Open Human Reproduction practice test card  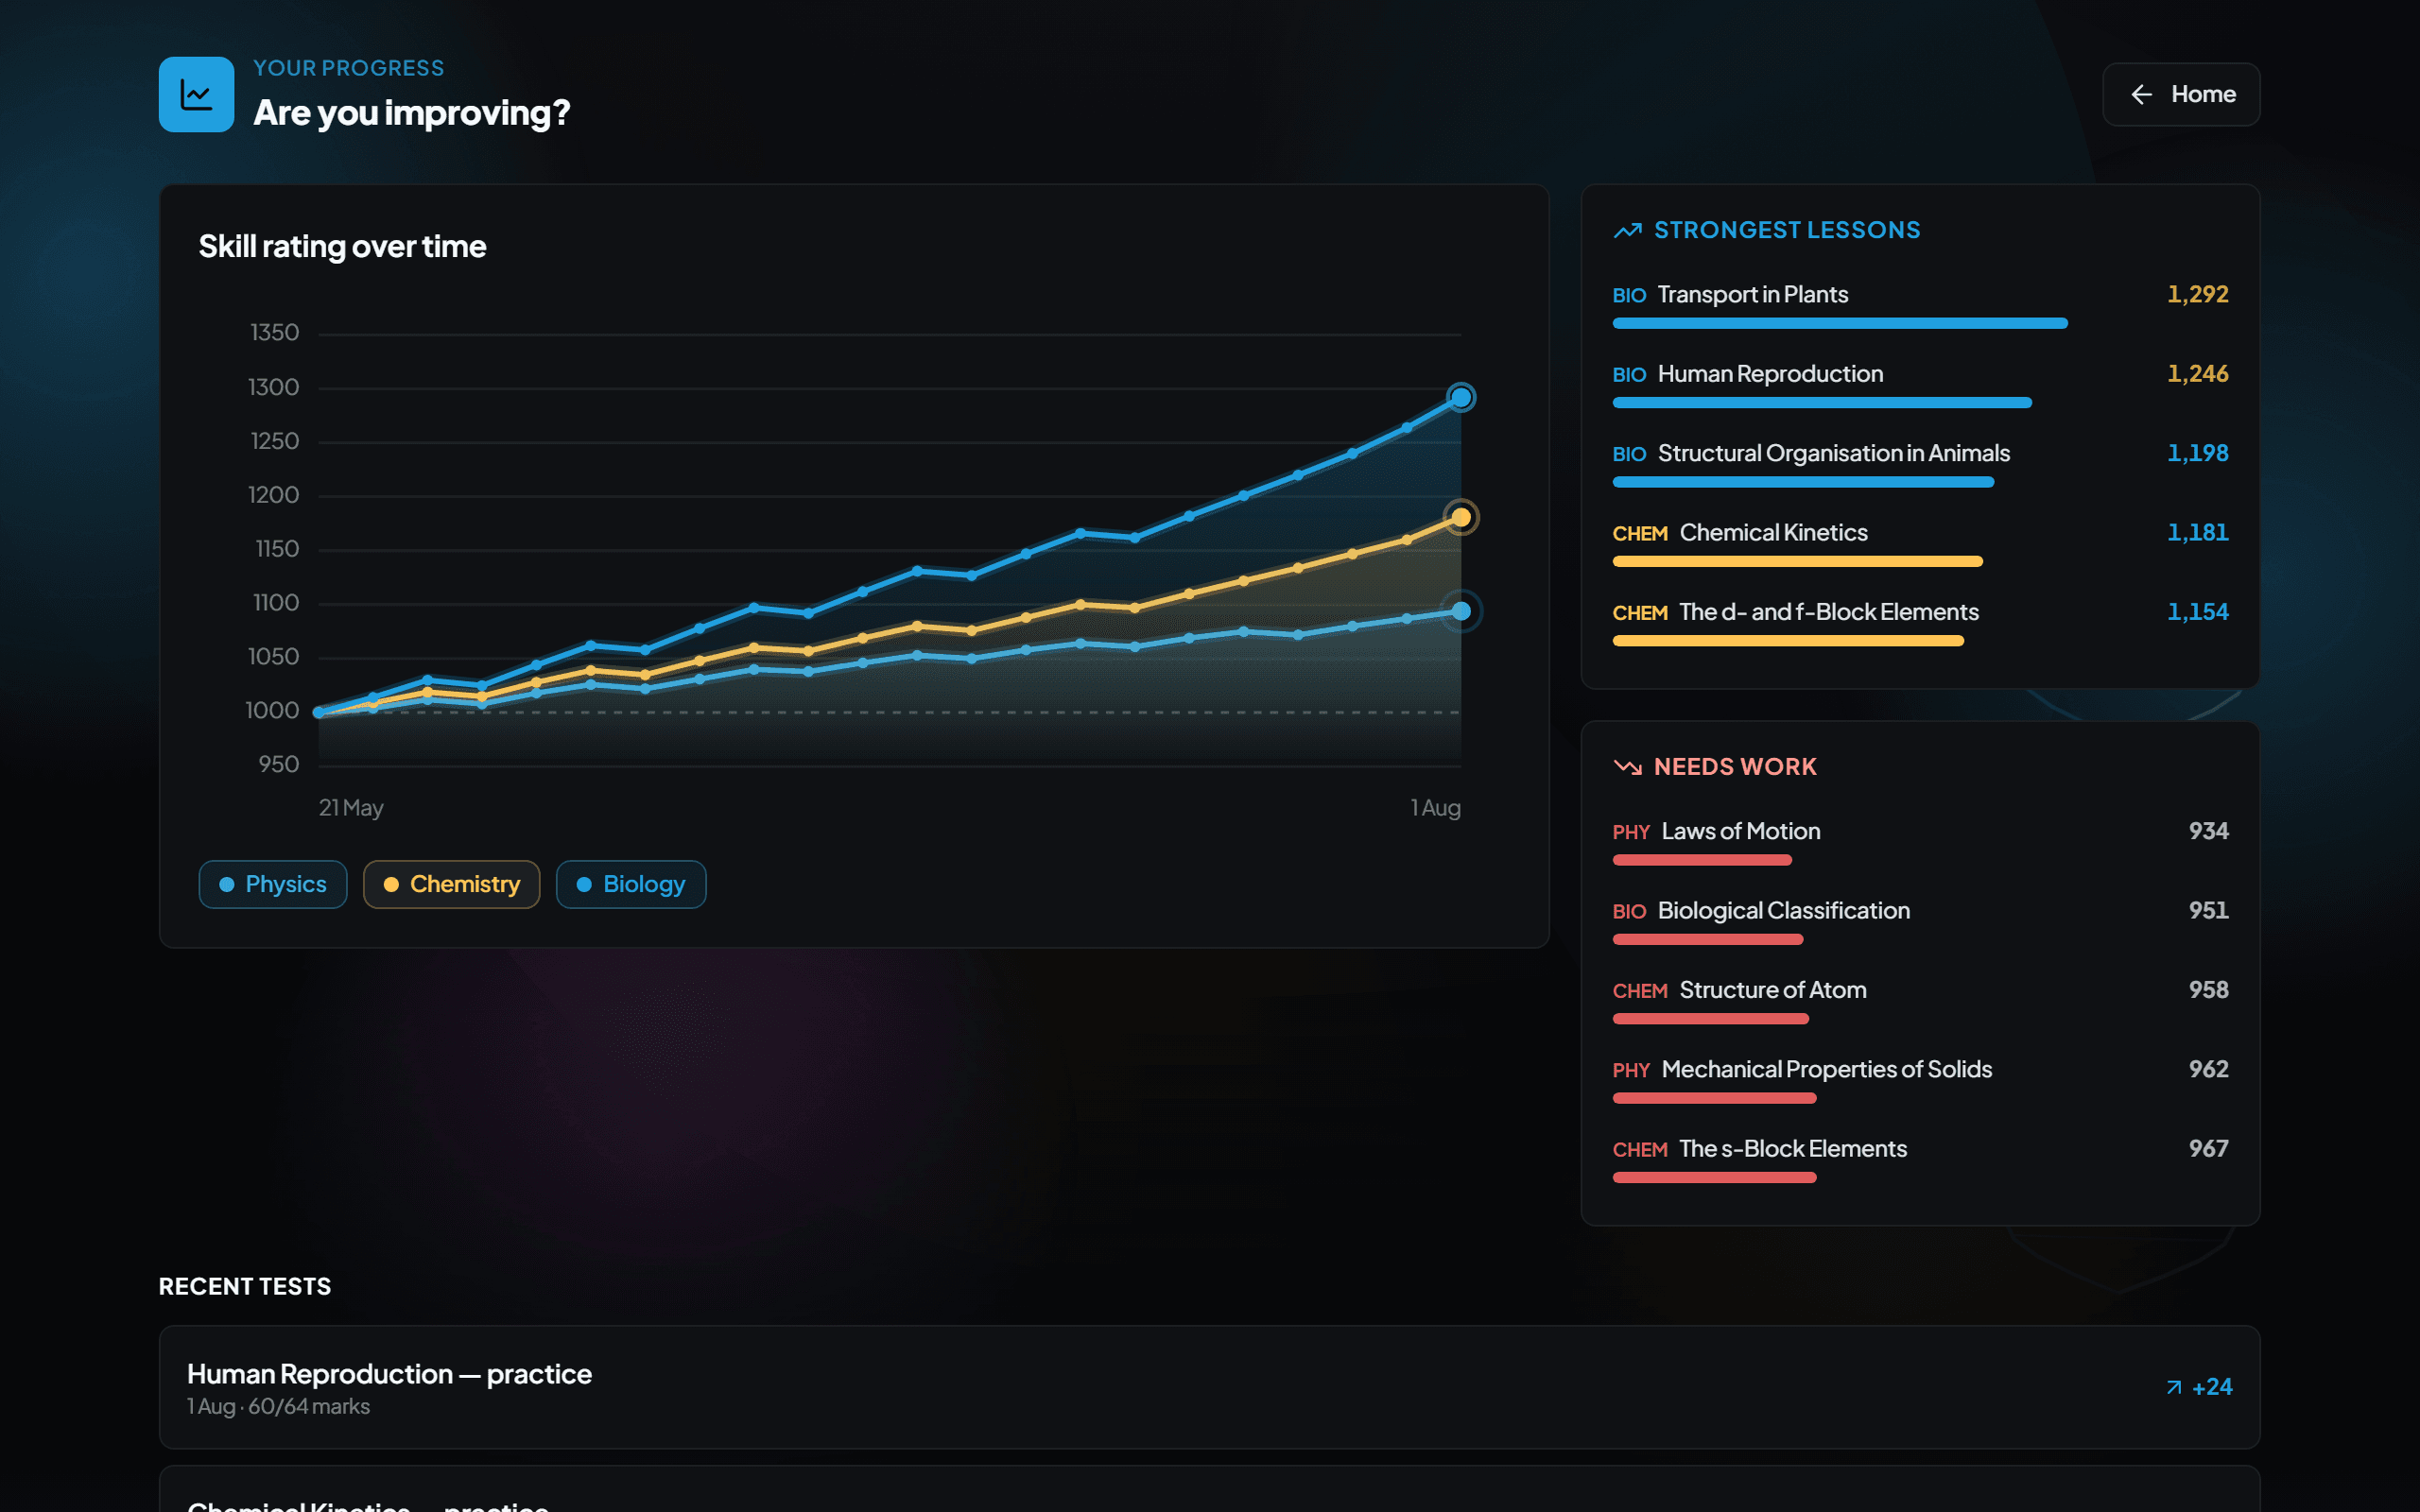(1208, 1387)
